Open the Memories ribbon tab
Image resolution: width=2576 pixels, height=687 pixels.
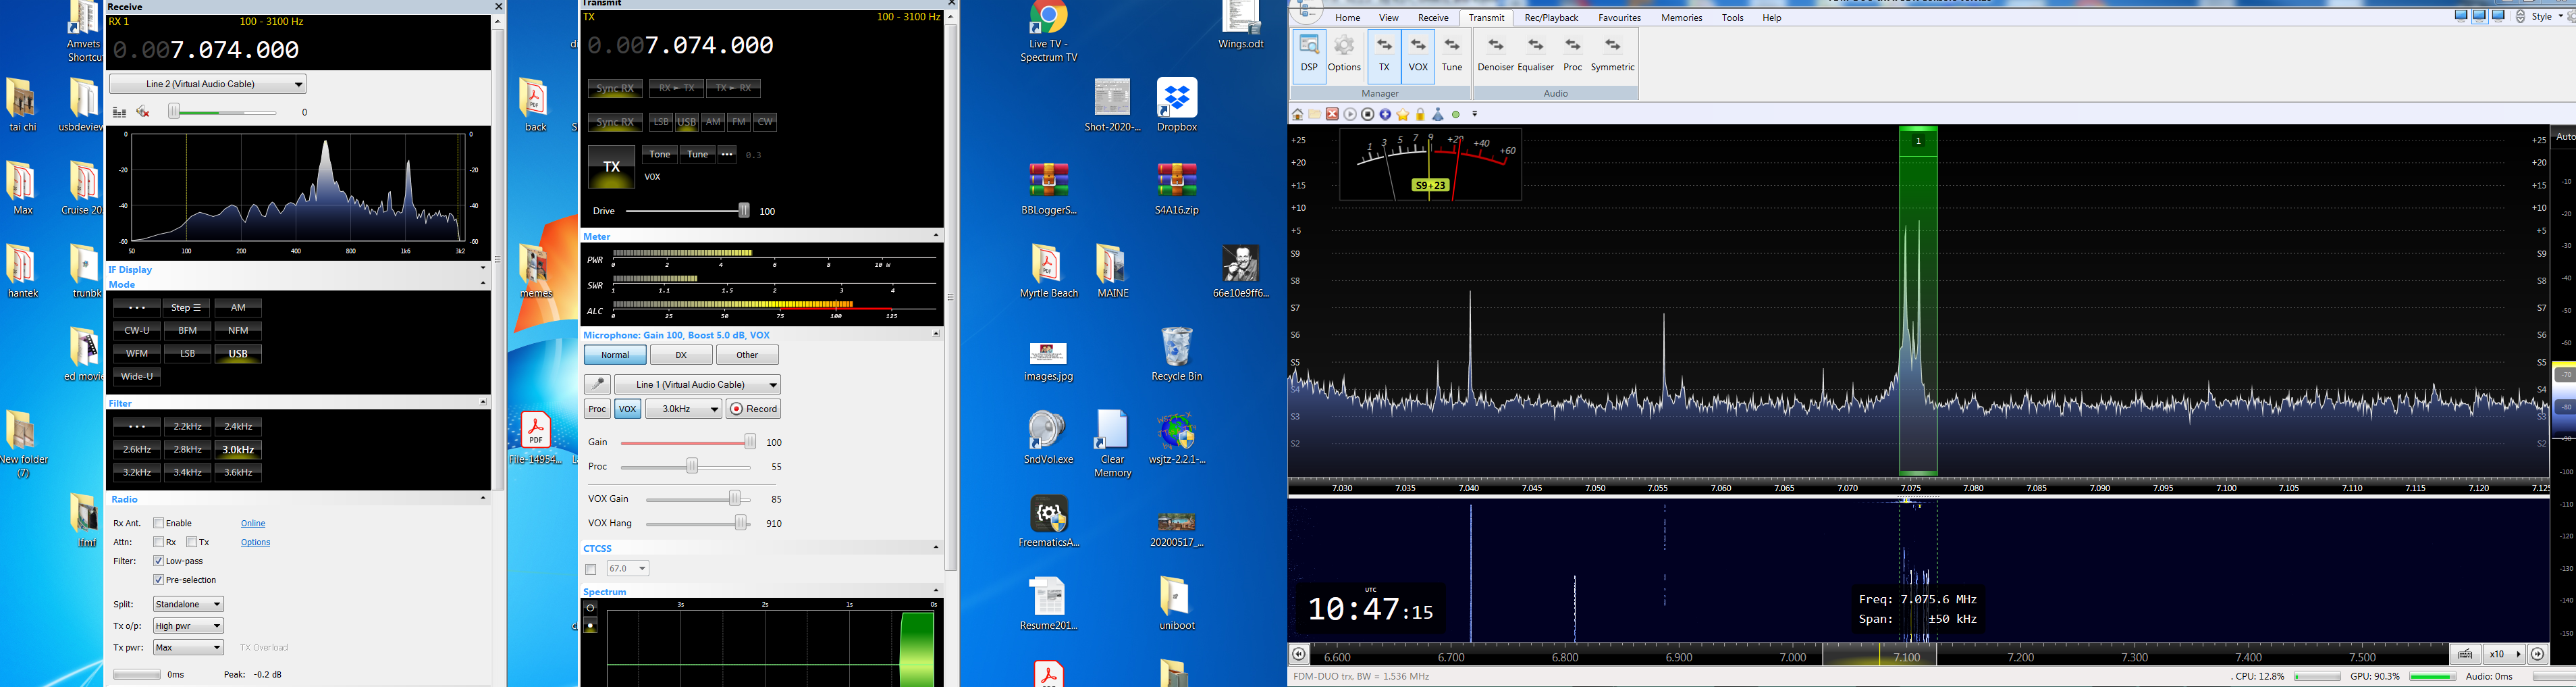pyautogui.click(x=1681, y=18)
